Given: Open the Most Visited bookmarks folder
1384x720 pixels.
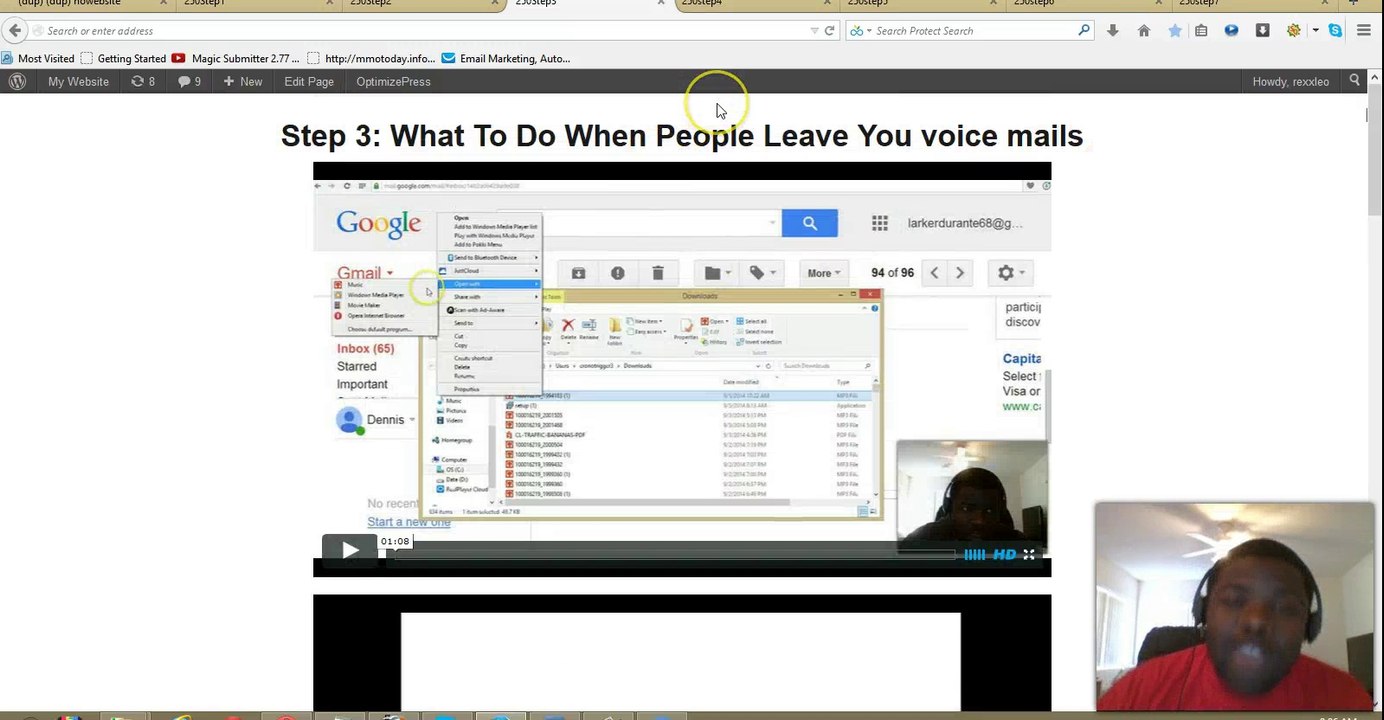Looking at the screenshot, I should (x=38, y=58).
